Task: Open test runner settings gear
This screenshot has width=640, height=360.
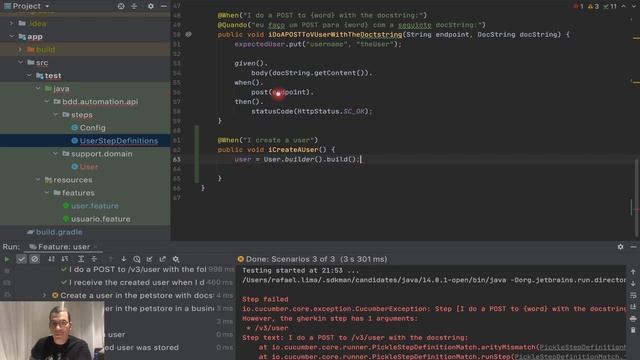Action: point(176,259)
